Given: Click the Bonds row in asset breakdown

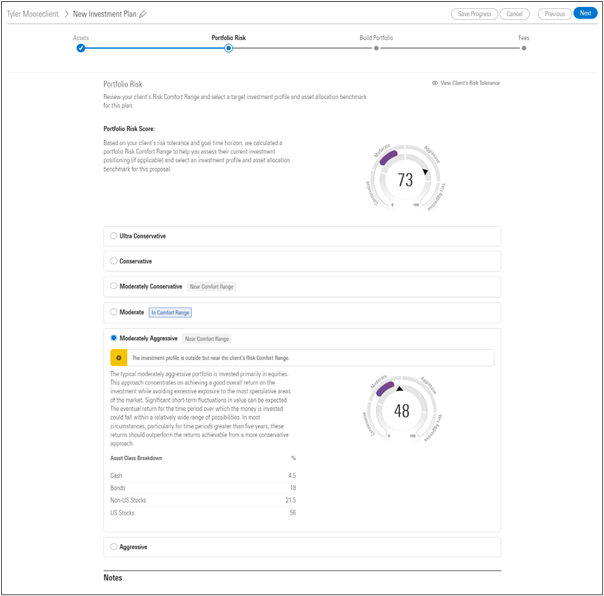Looking at the screenshot, I should (x=203, y=488).
